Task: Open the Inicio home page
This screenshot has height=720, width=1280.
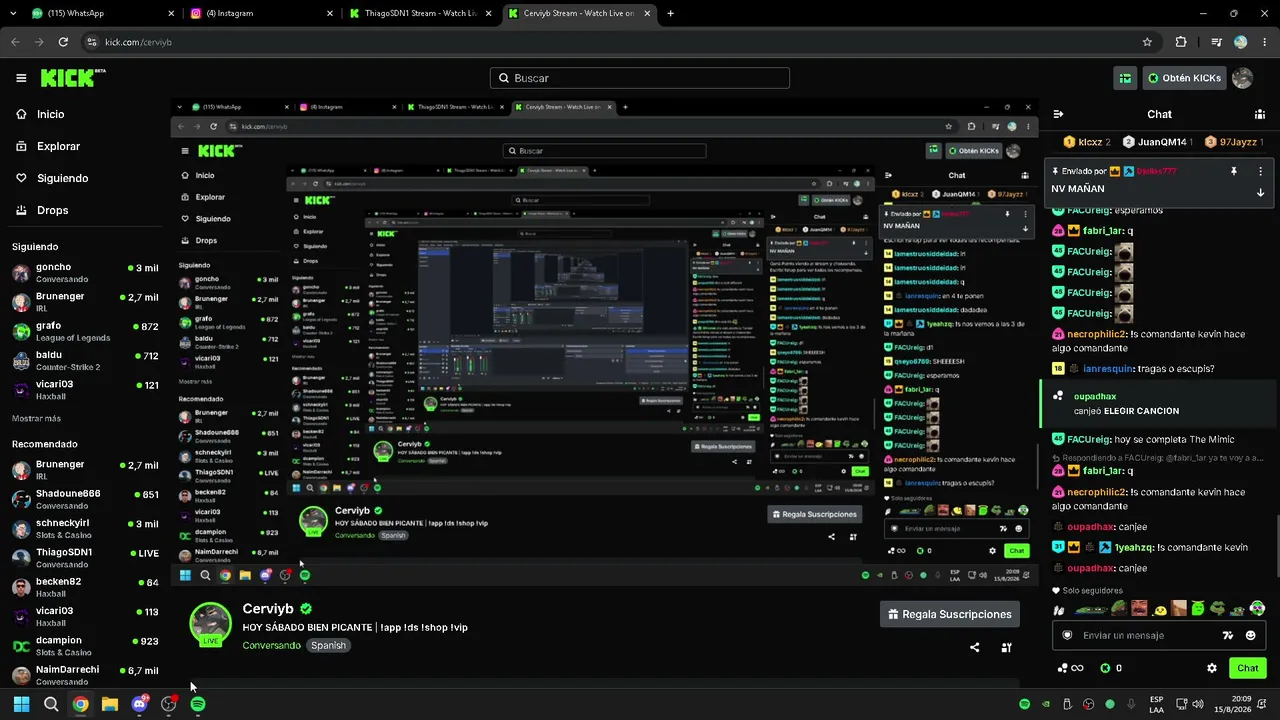Action: coord(41,114)
